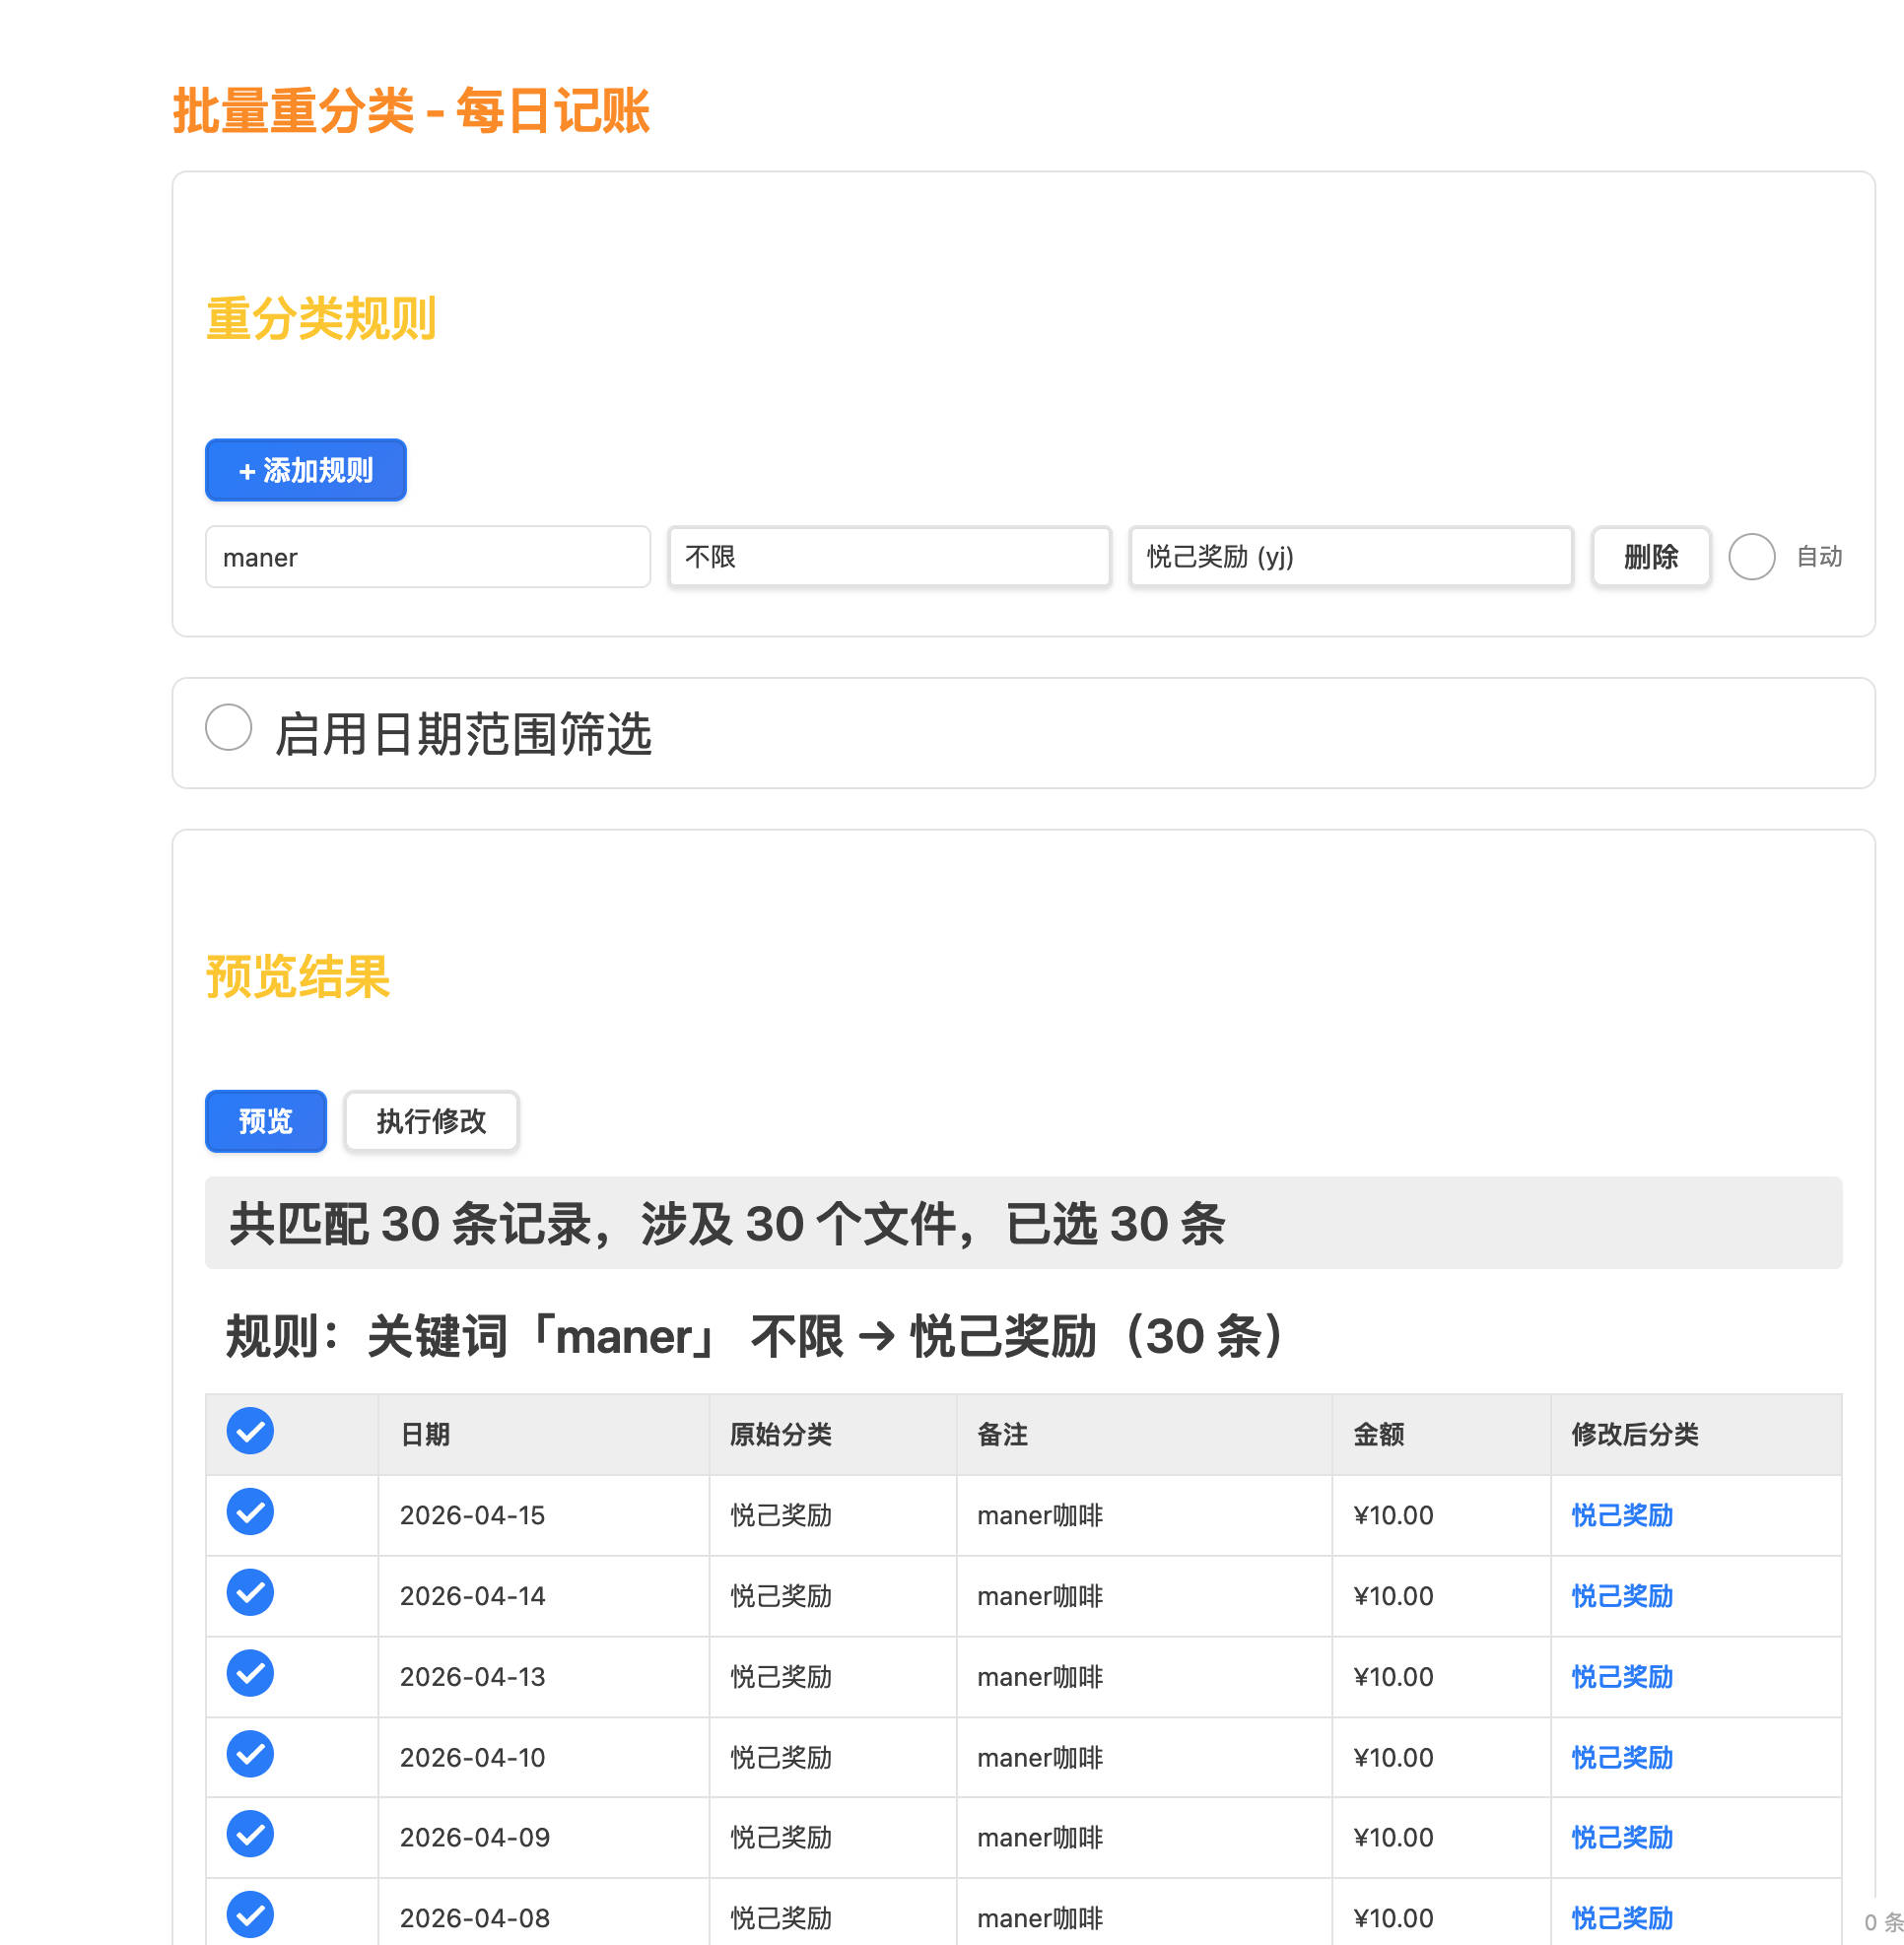1904x1945 pixels.
Task: Open 悦己奖励 link on the 2026-04-15 row
Action: [1620, 1515]
